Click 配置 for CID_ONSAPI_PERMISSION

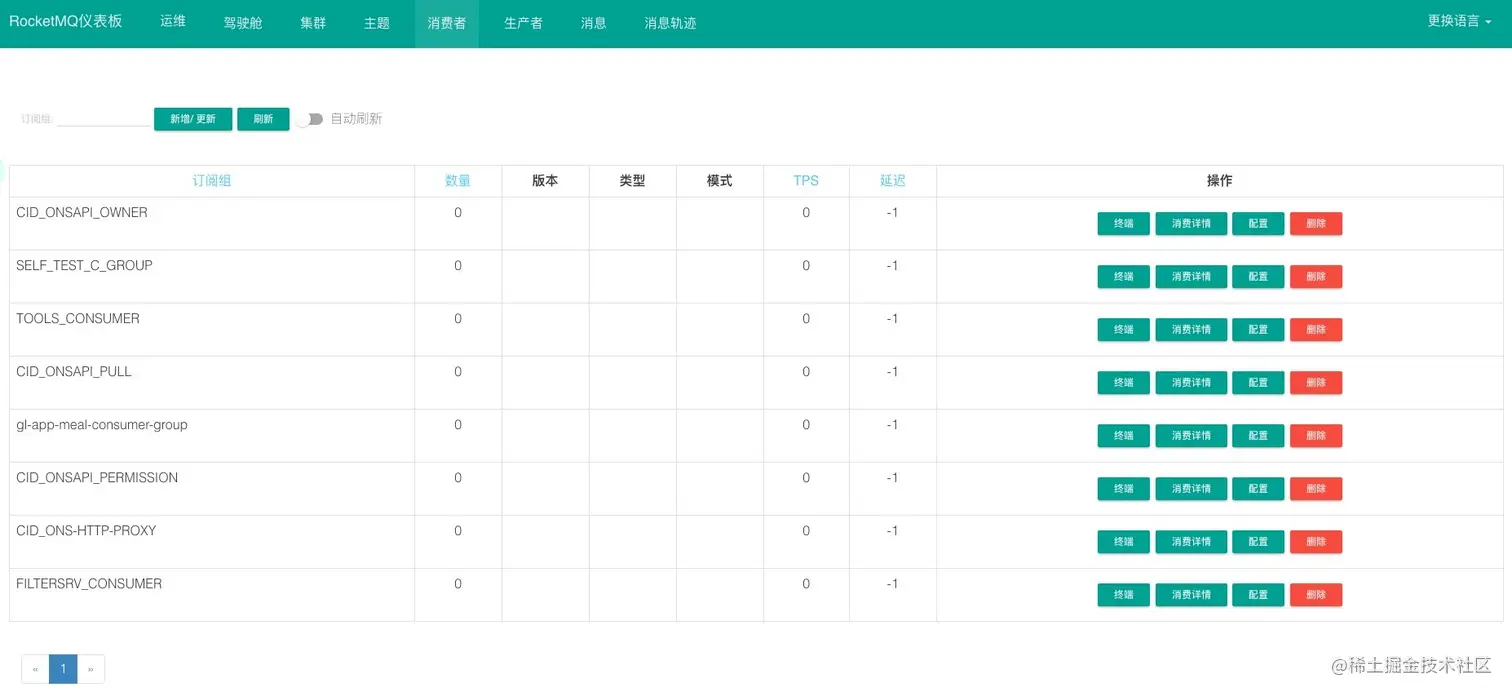pyautogui.click(x=1258, y=489)
